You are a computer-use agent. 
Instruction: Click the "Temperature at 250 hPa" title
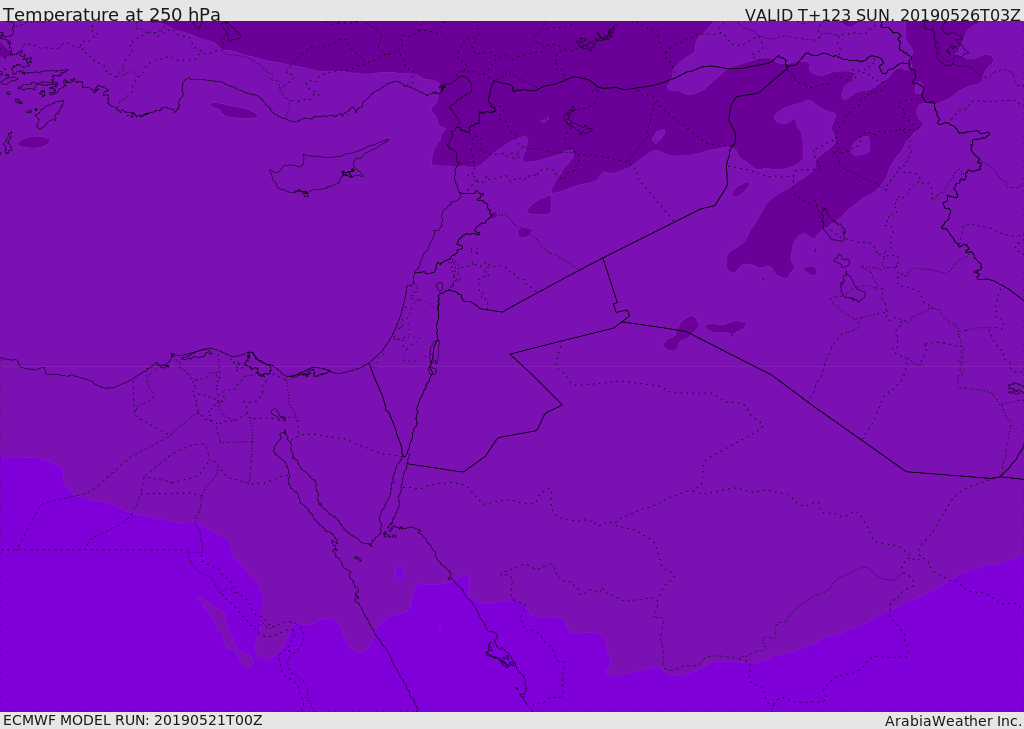pos(111,15)
